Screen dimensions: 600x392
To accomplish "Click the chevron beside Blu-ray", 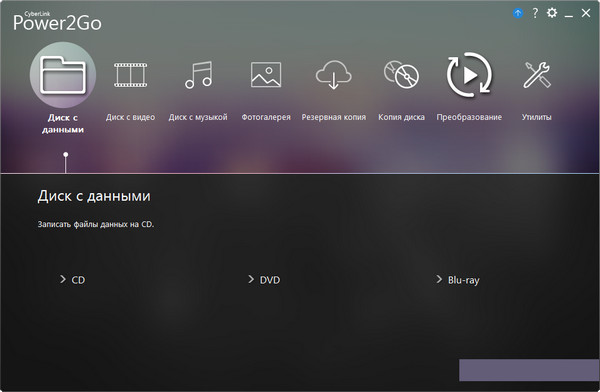I will coord(439,279).
